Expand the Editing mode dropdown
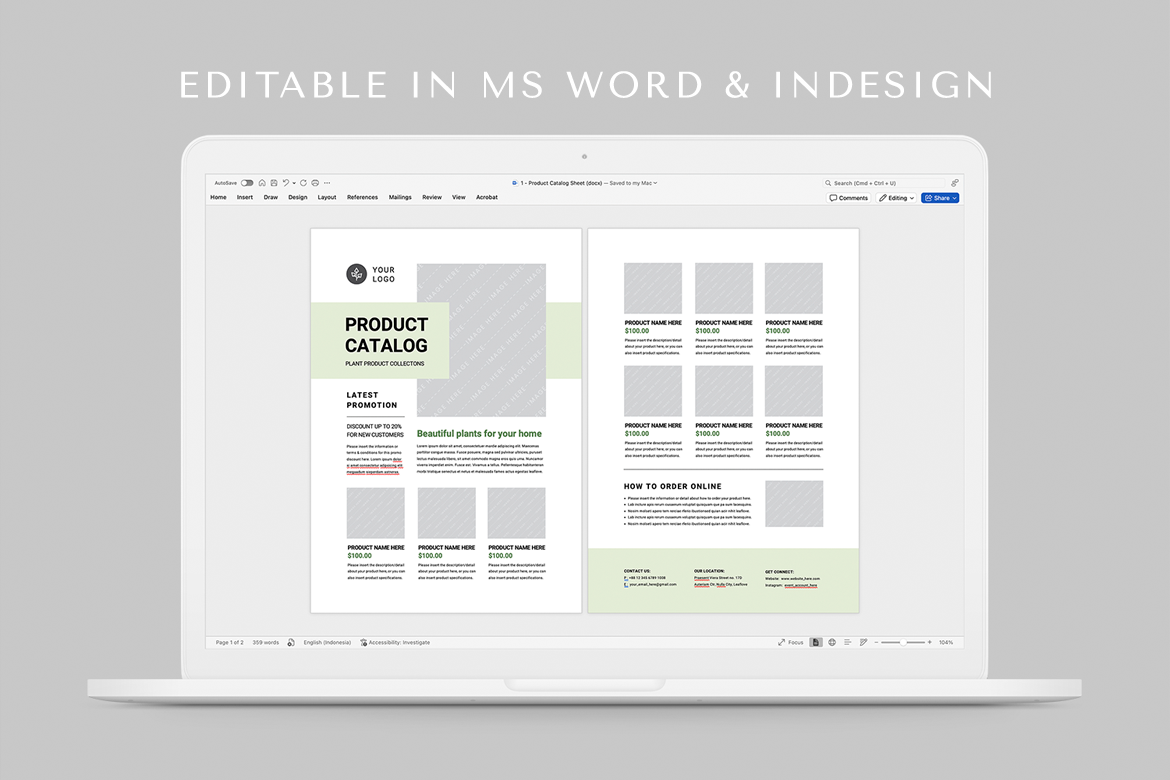1170x780 pixels. click(896, 198)
